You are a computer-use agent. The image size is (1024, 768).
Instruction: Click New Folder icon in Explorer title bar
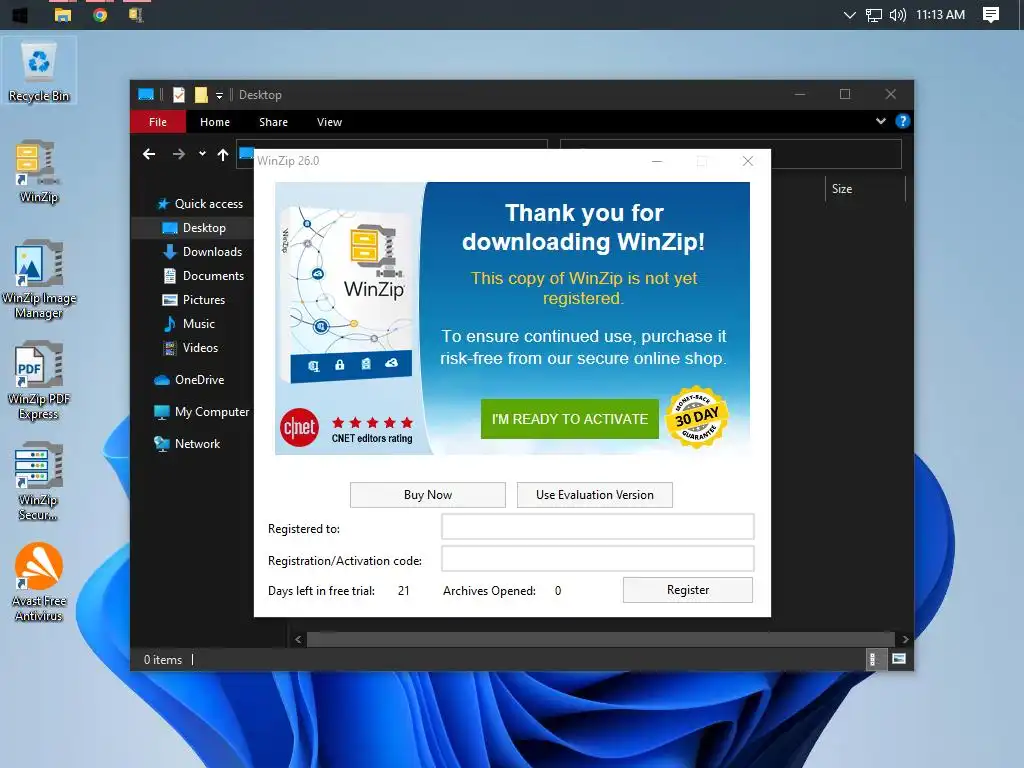tap(201, 95)
